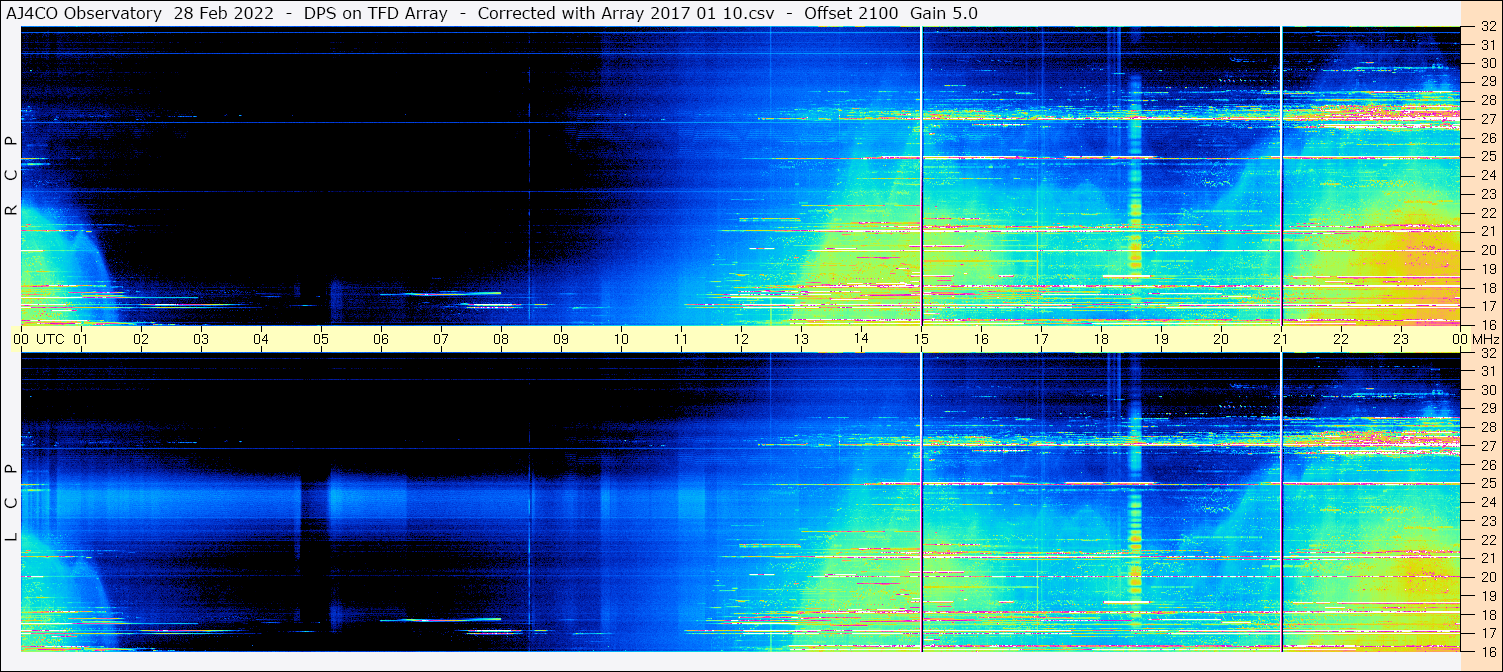Select the 12 hour label on time axis
The width and height of the screenshot is (1503, 672).
point(741,339)
